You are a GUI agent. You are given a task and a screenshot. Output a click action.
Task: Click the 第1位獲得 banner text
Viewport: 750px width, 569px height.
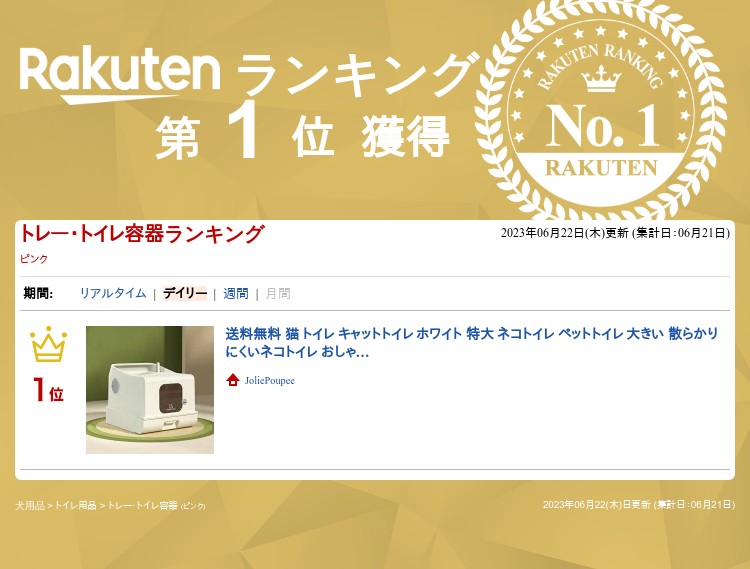pos(302,135)
